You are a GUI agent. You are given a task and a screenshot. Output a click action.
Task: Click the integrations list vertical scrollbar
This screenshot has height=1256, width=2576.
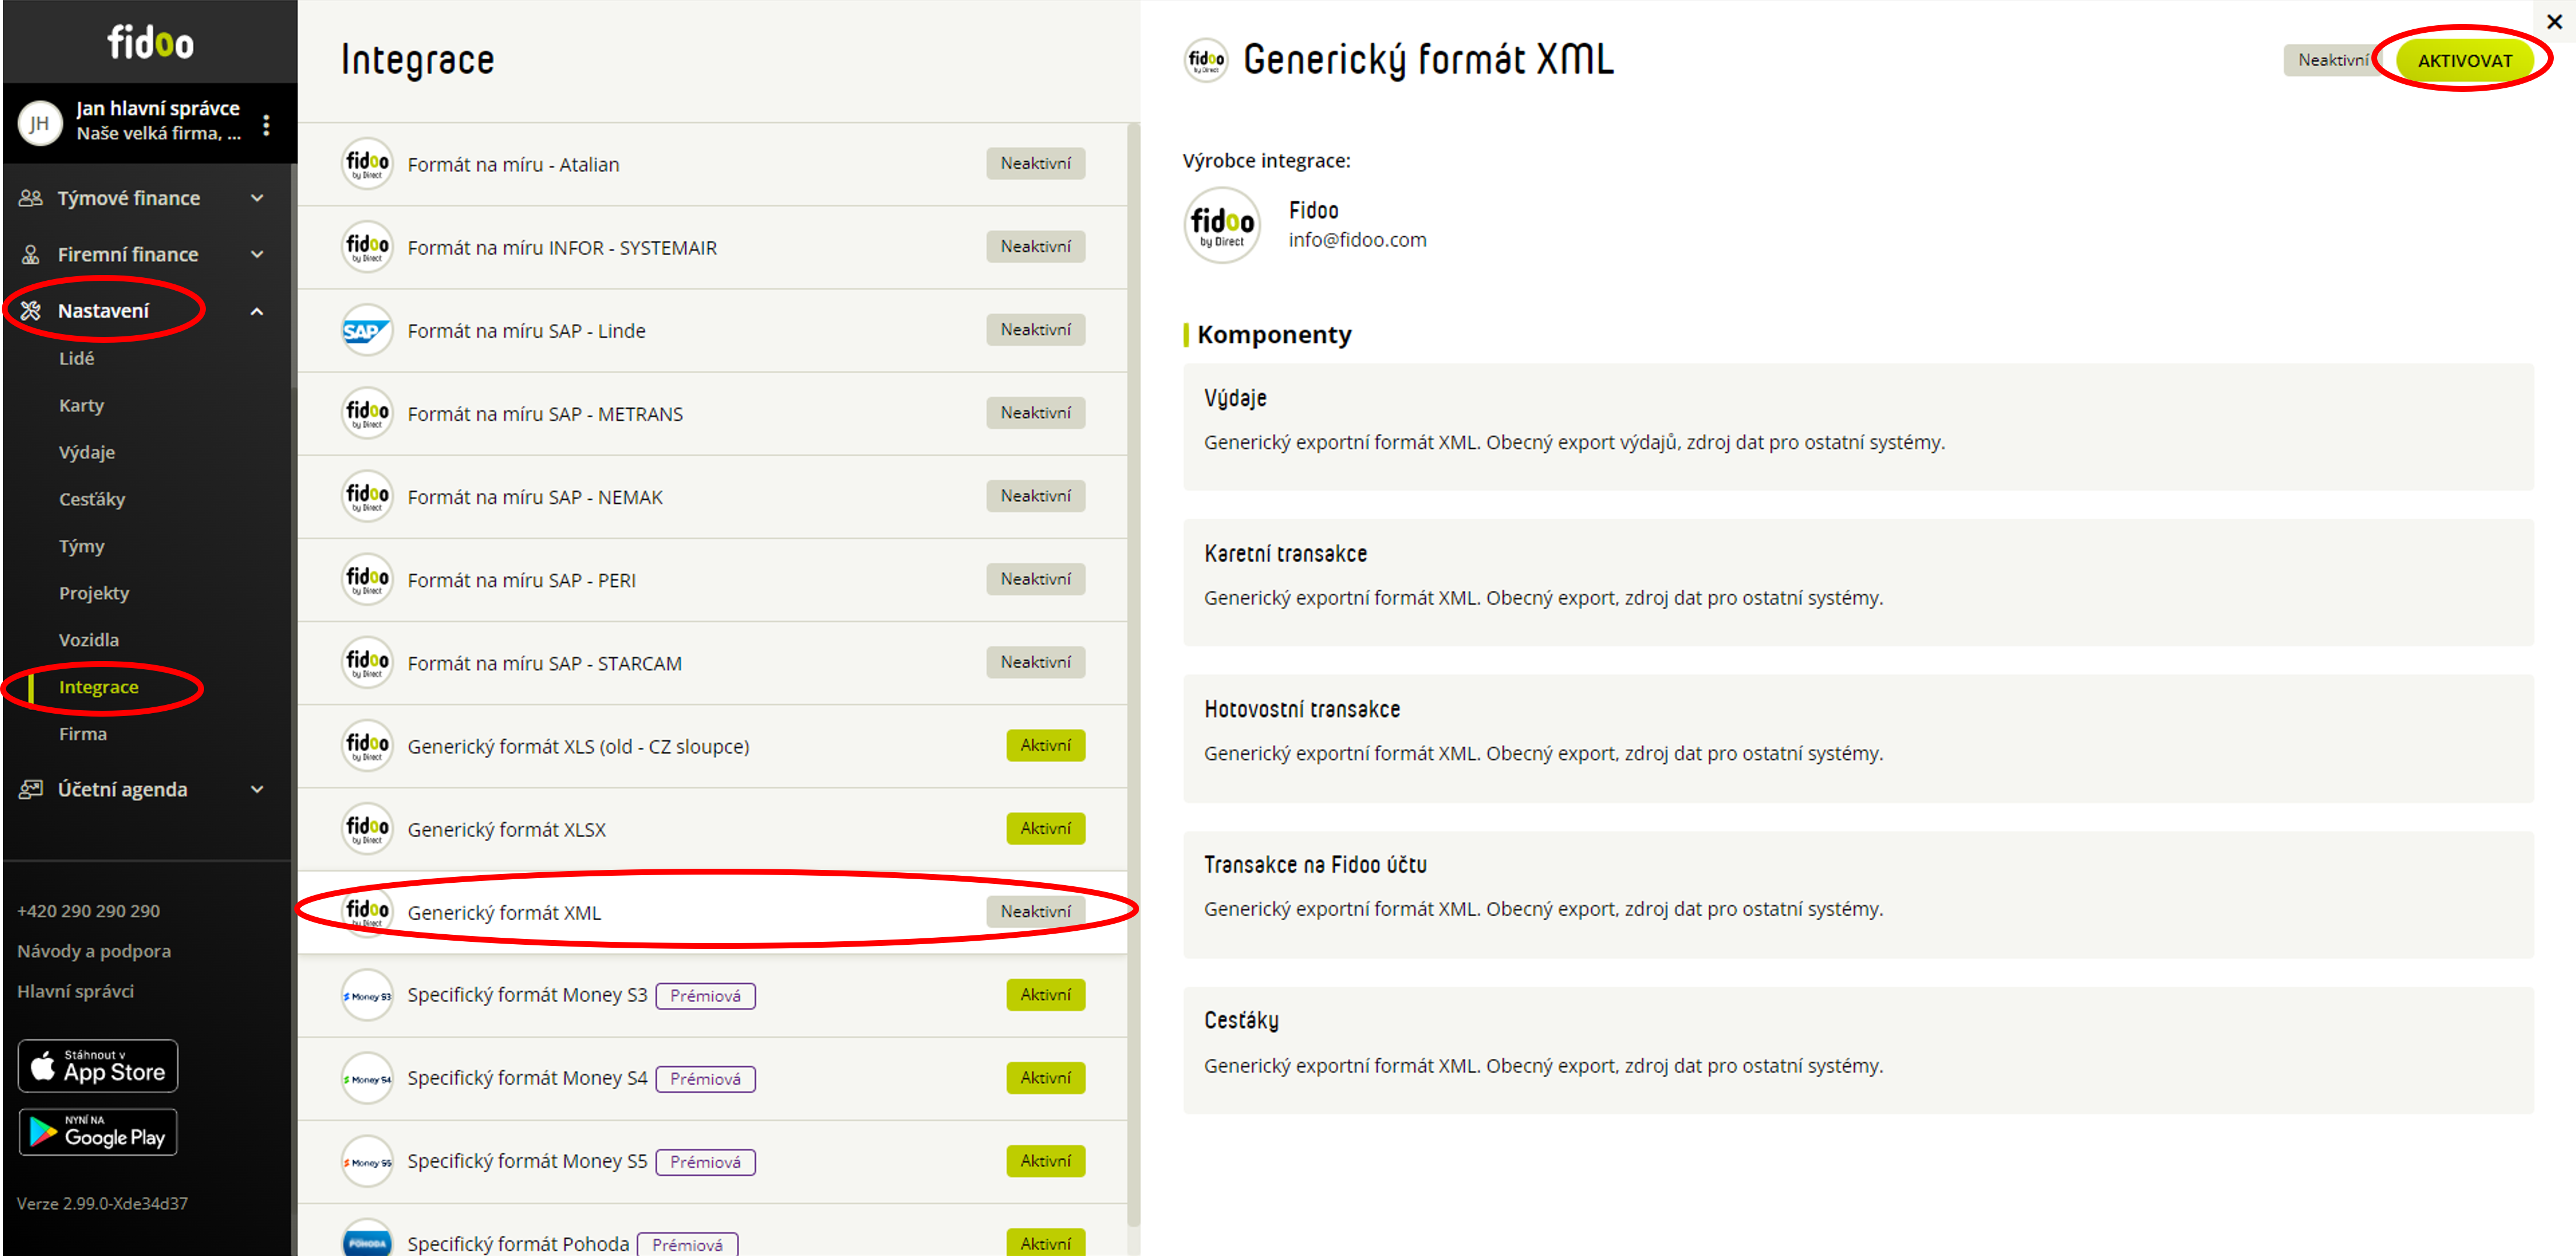(x=1133, y=674)
